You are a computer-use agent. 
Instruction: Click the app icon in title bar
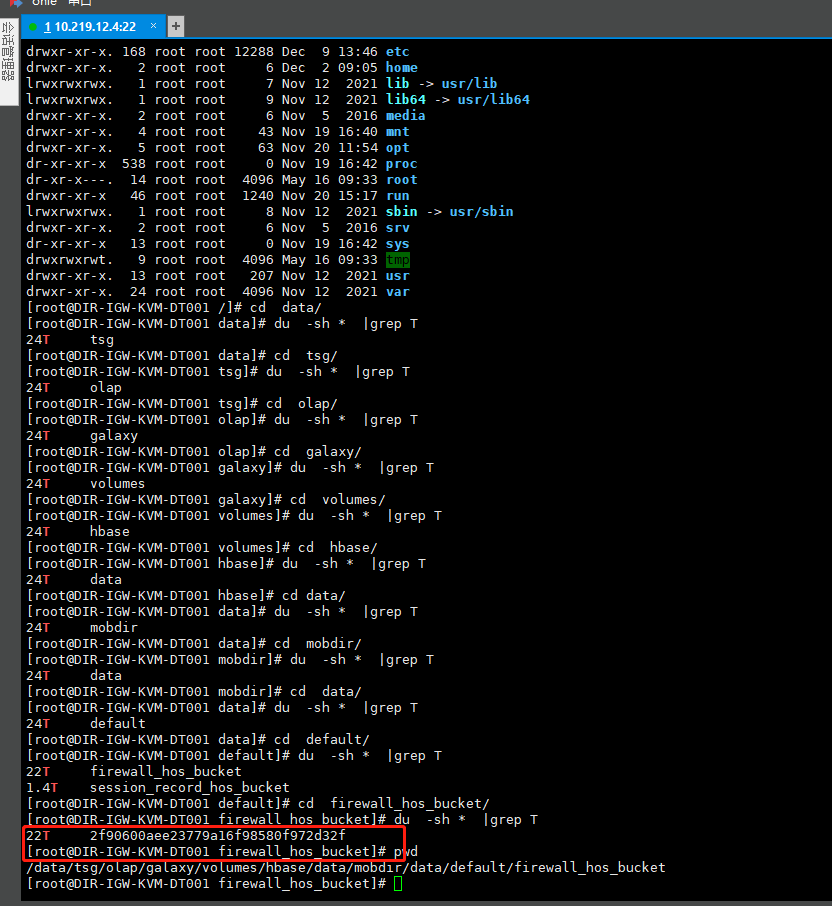point(15,3)
